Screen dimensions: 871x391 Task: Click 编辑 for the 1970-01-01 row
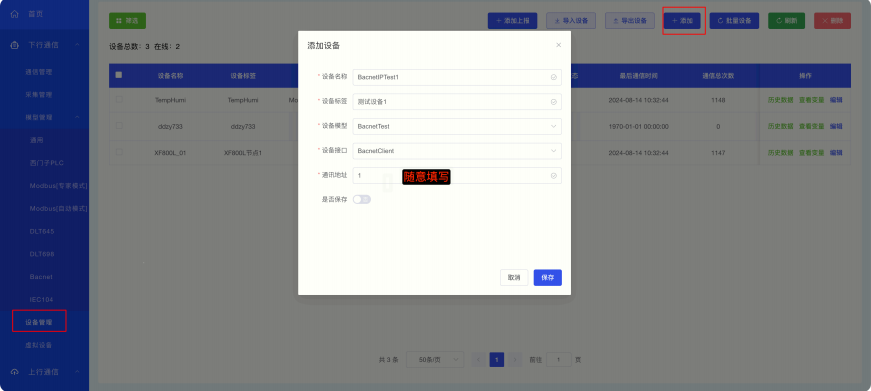tap(836, 126)
